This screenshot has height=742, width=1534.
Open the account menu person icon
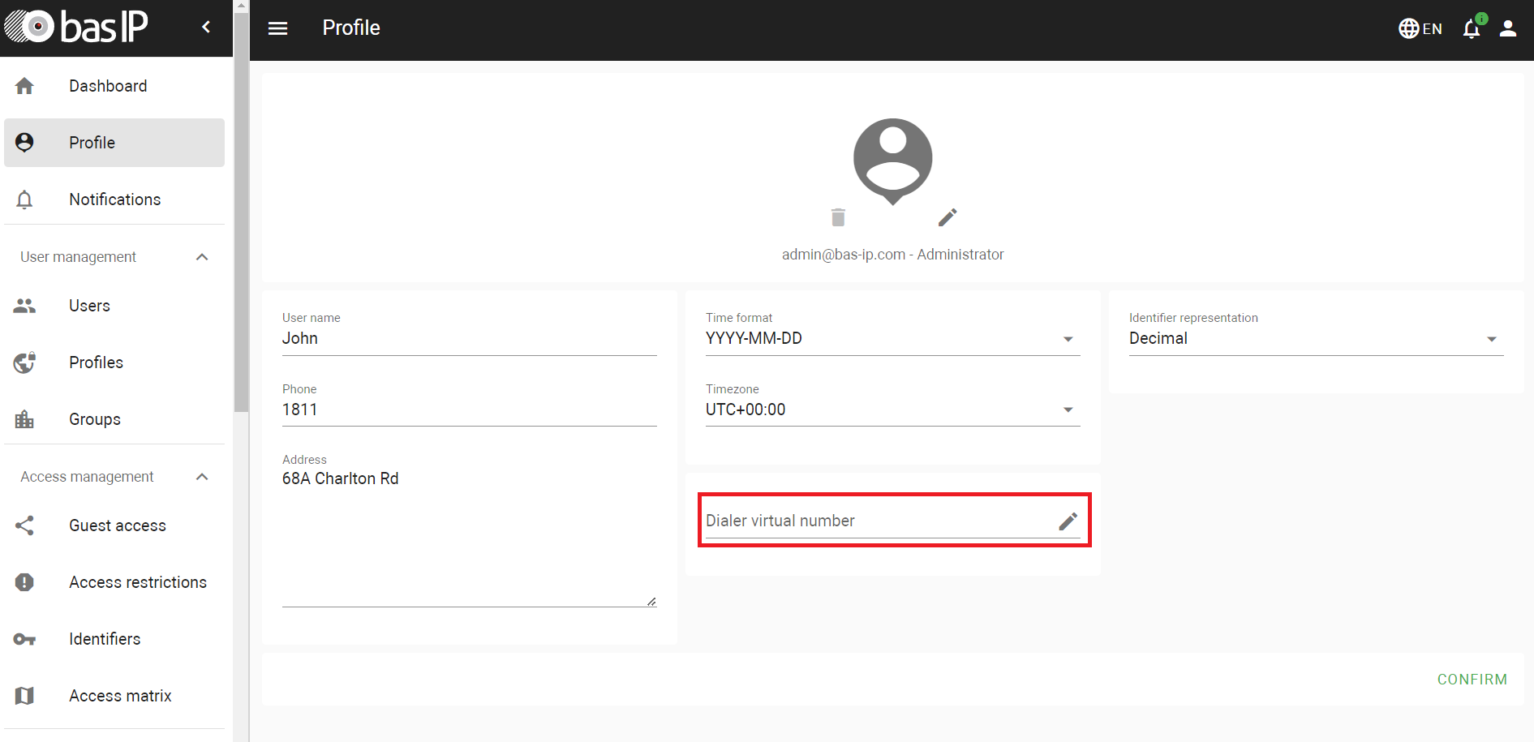pyautogui.click(x=1507, y=28)
